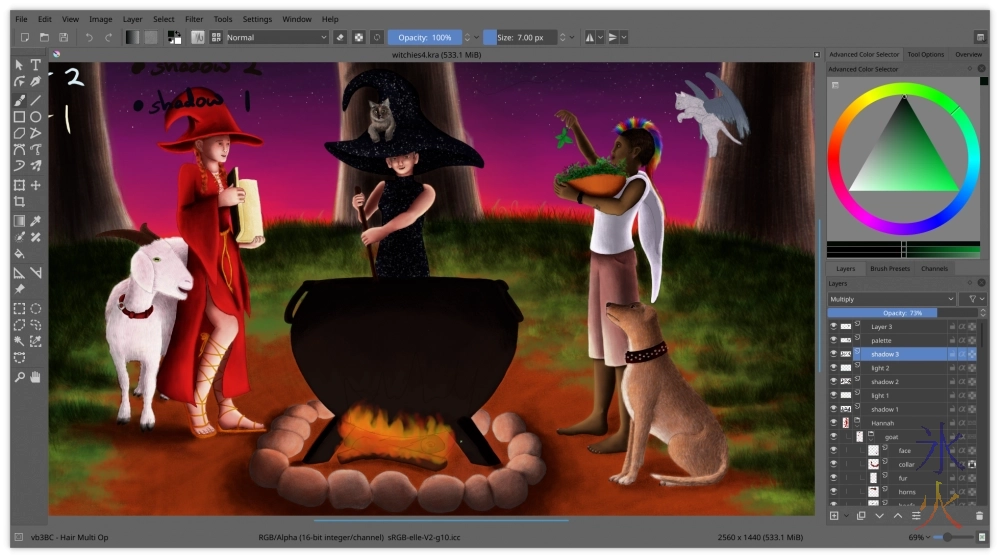1000x558 pixels.
Task: Select the Text tool in the toolbox
Action: point(36,65)
